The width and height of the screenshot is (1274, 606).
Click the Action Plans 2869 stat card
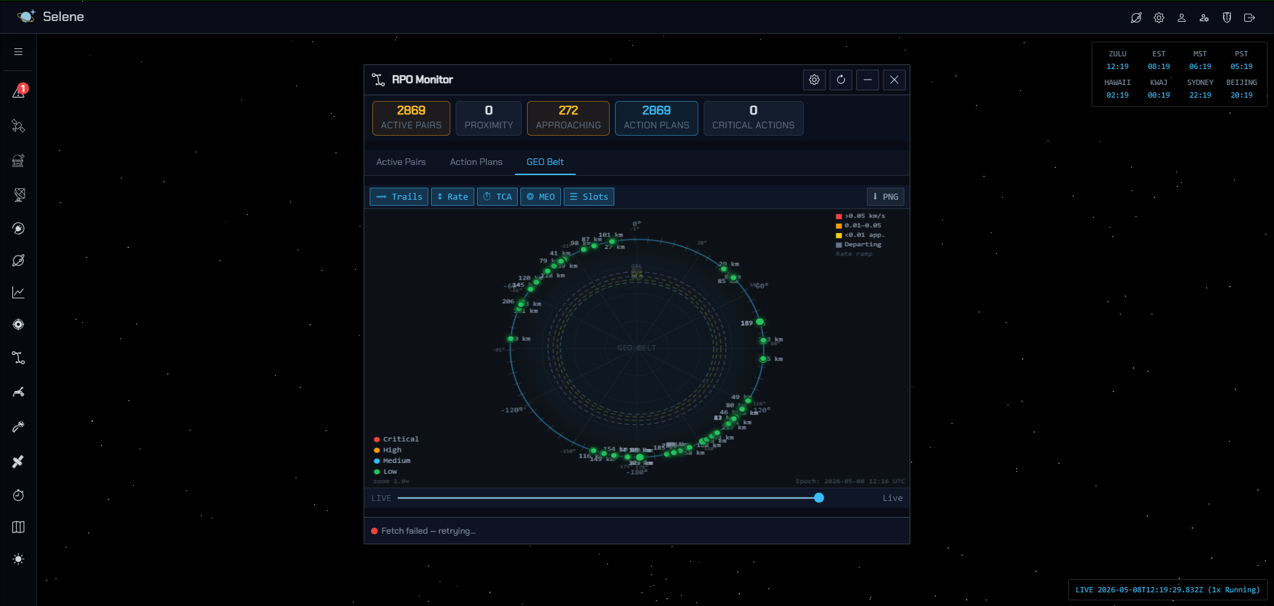point(656,118)
